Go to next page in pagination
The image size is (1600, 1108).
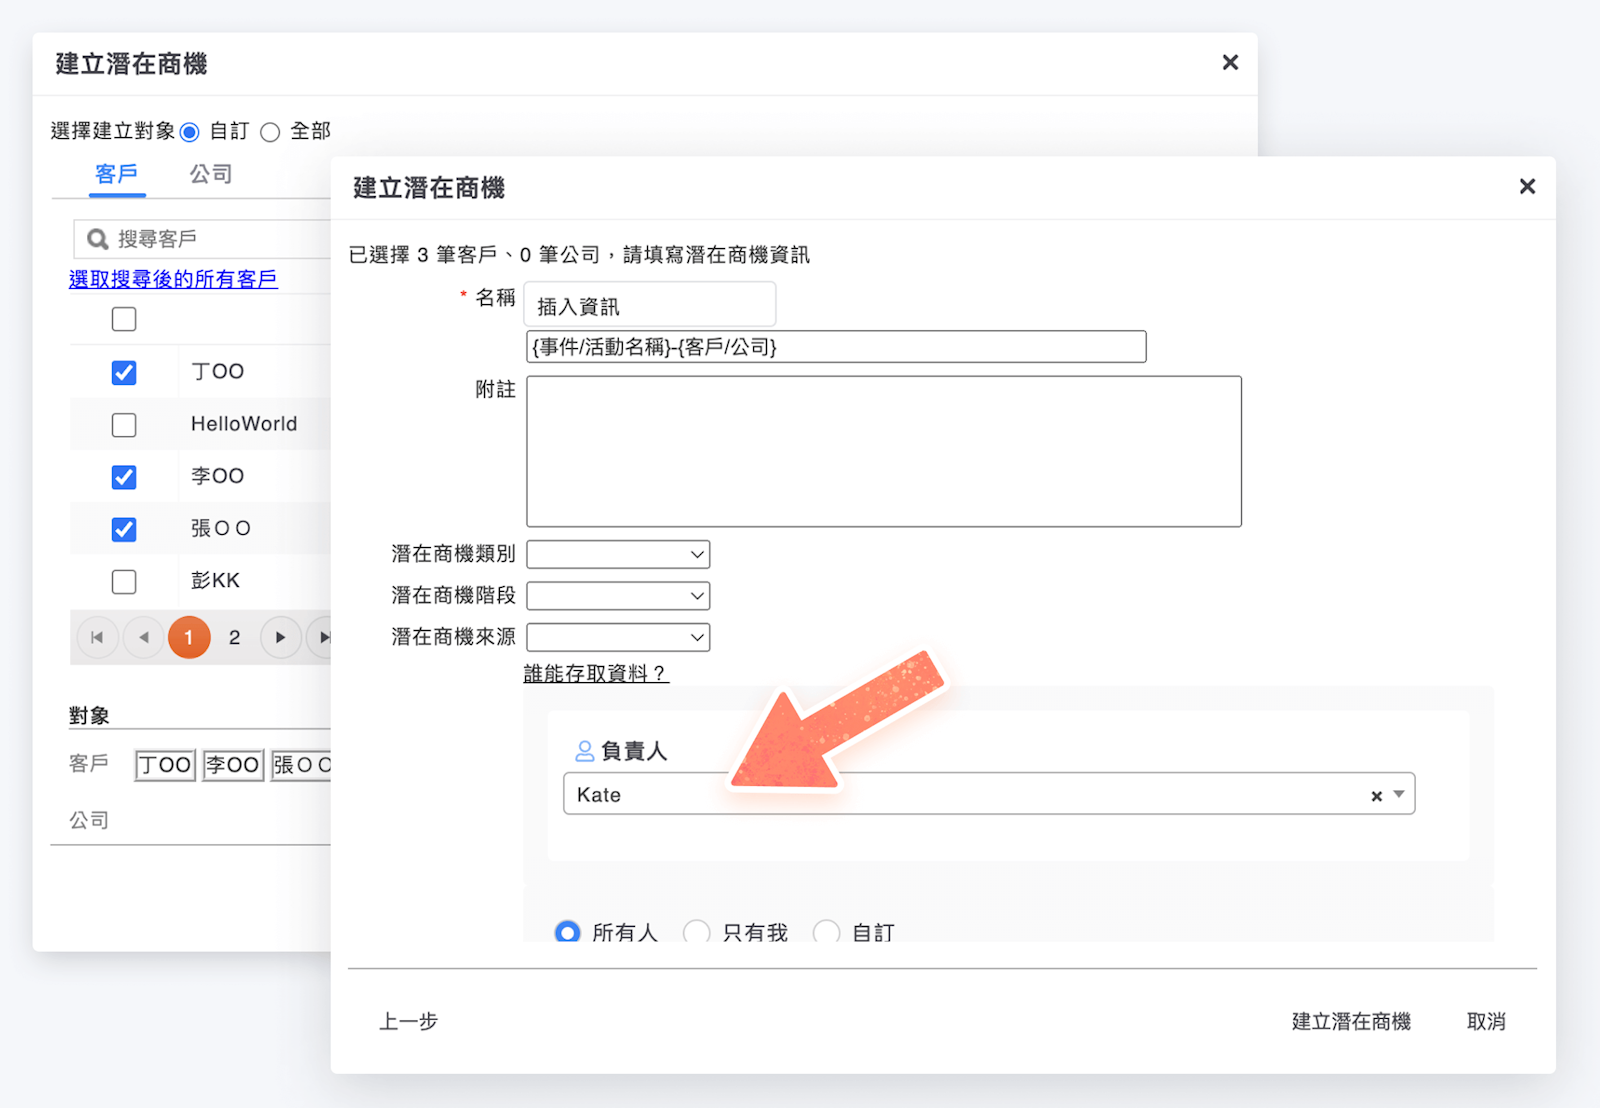(x=280, y=637)
